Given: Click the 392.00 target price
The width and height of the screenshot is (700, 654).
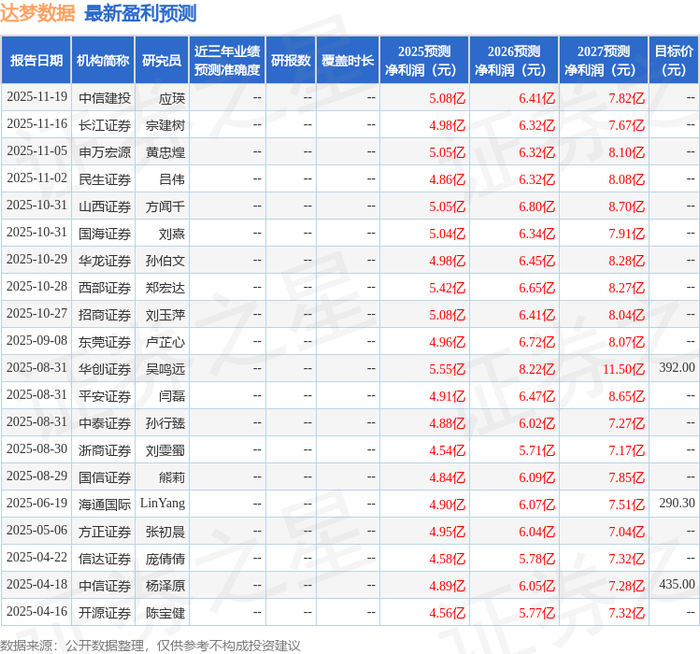Looking at the screenshot, I should coord(677,367).
